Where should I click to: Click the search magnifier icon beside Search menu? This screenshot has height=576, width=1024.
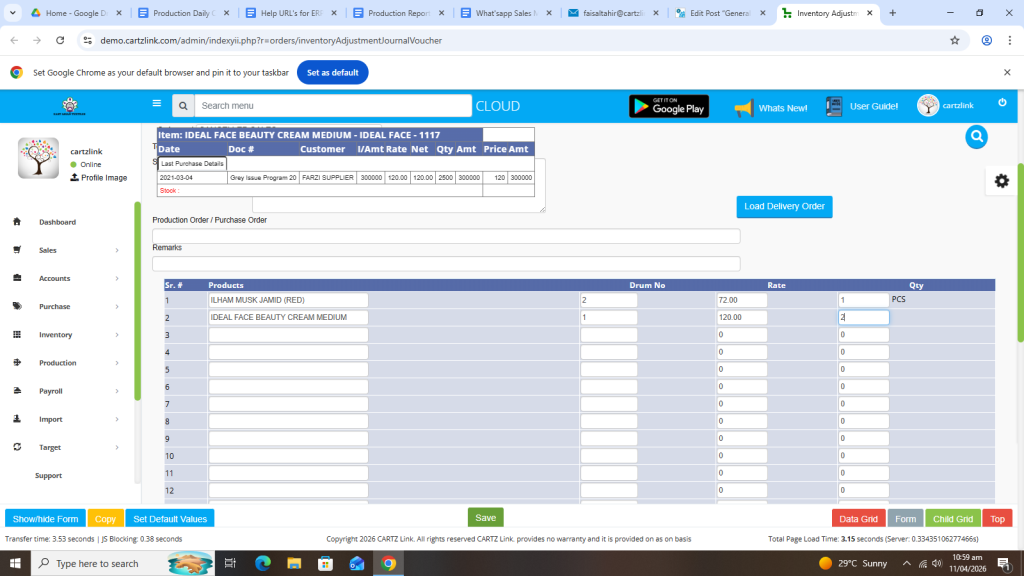[183, 106]
